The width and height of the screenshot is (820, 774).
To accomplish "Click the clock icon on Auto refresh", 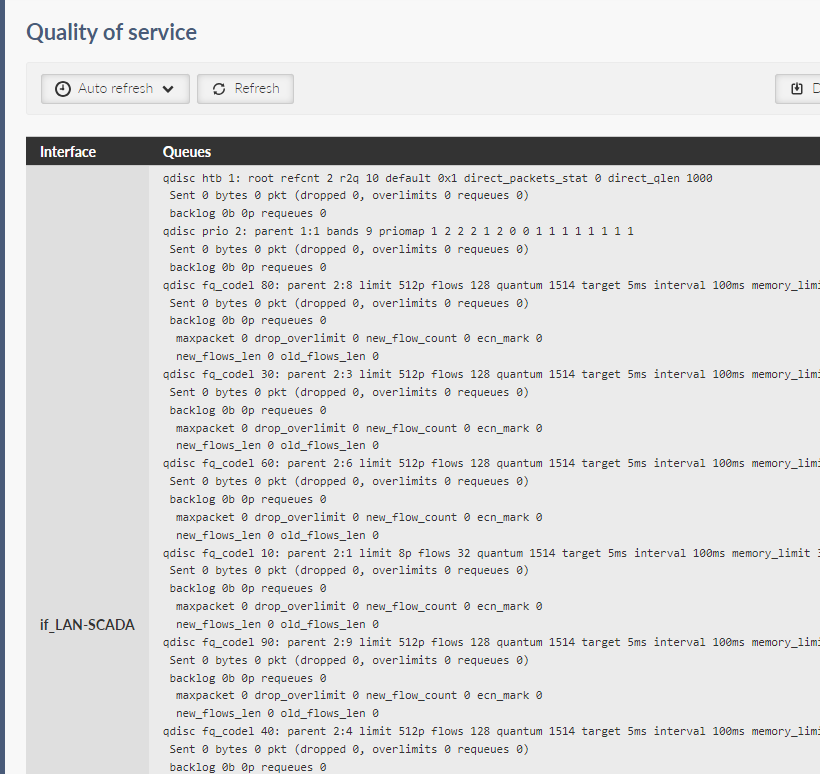I will [63, 89].
